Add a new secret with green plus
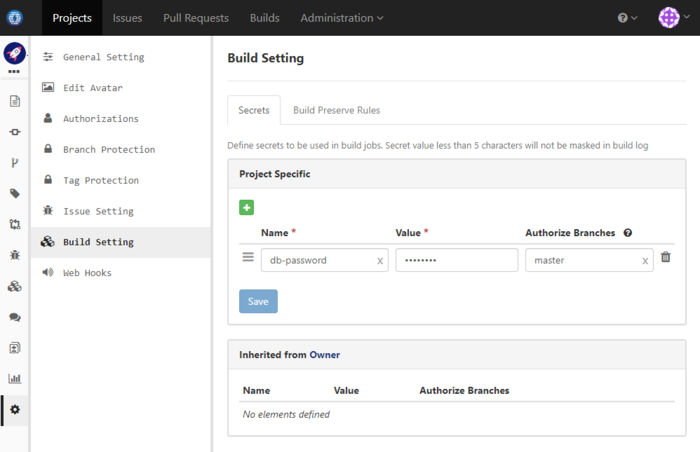 click(x=247, y=207)
